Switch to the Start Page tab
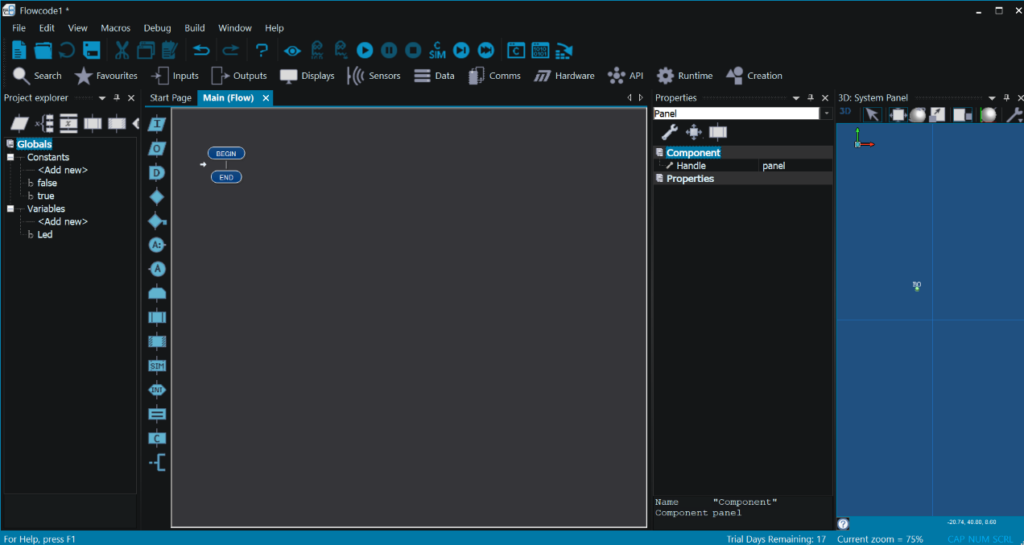This screenshot has width=1024, height=545. tap(170, 98)
